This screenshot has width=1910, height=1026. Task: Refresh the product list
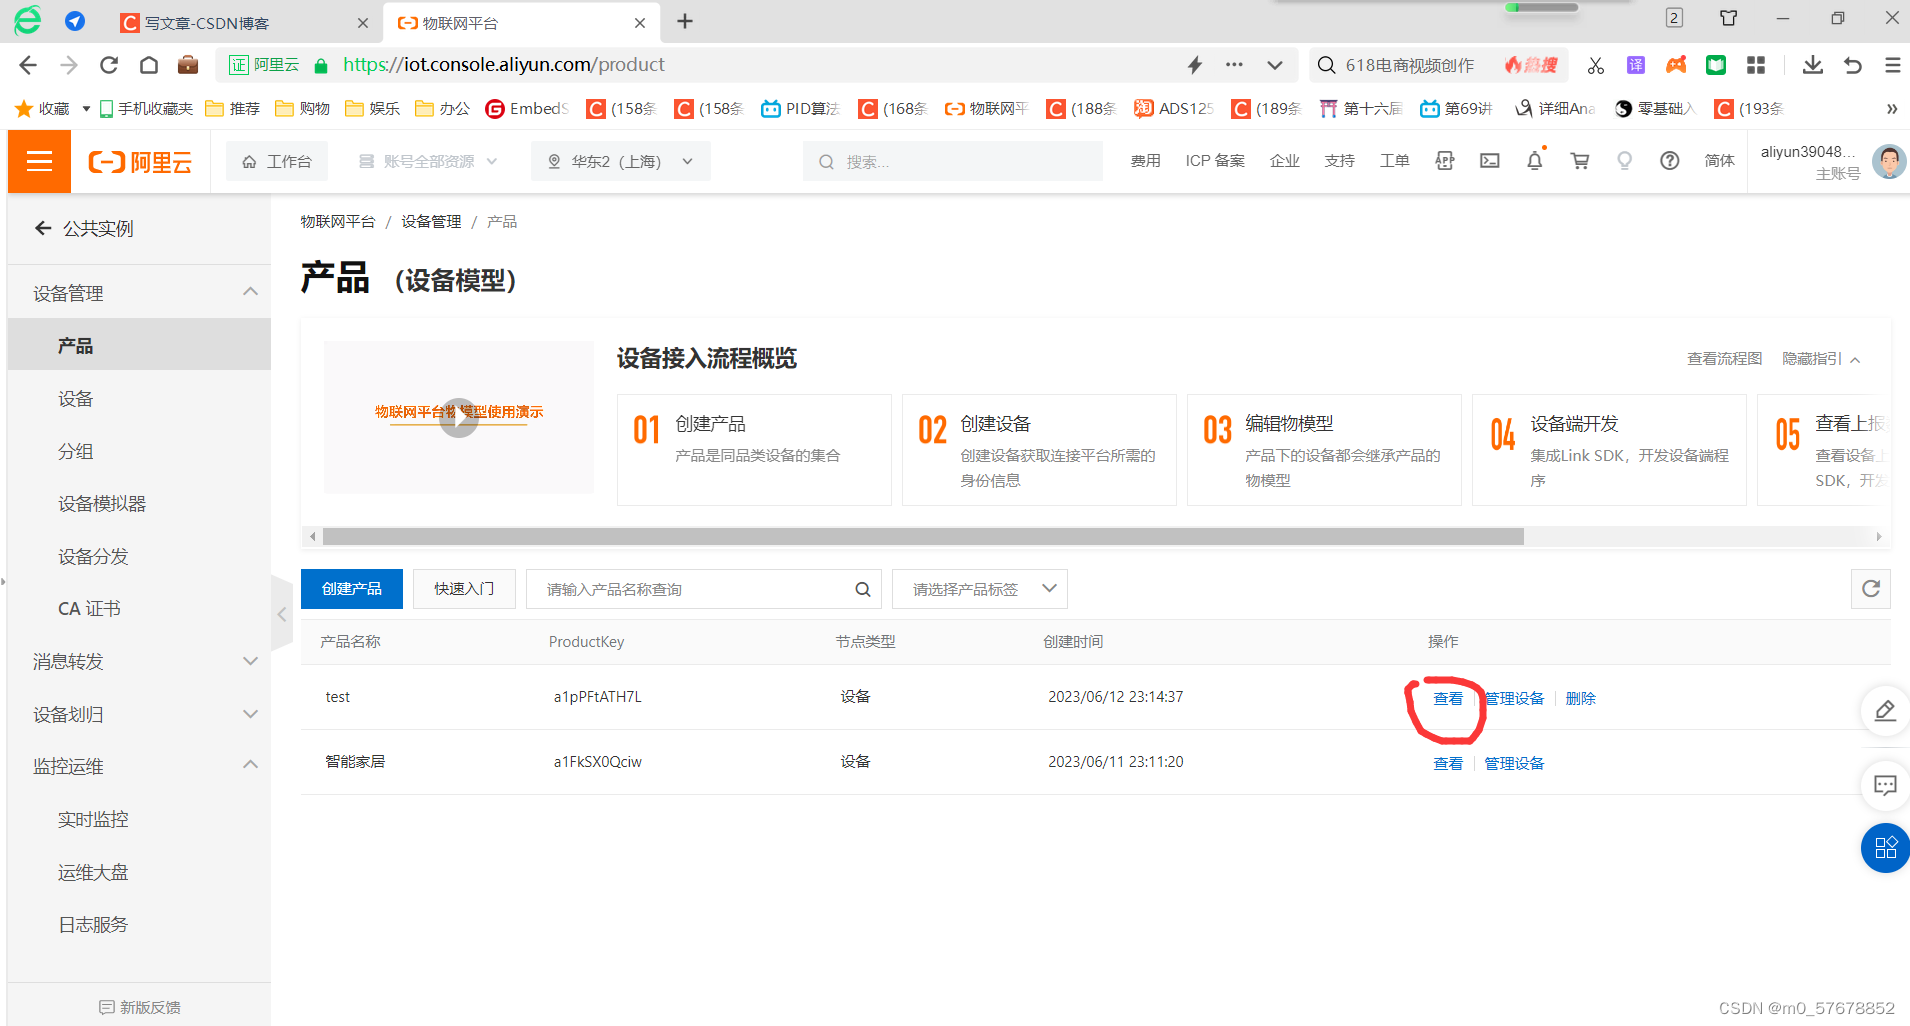click(x=1871, y=589)
